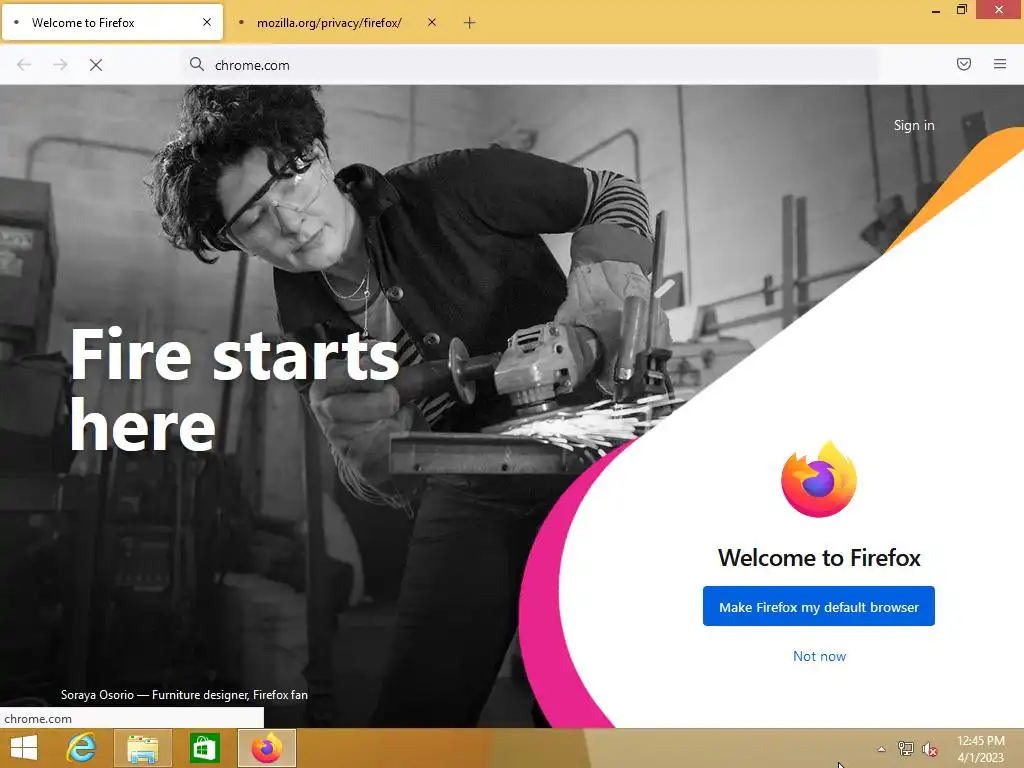
Task: Click the Sign in link
Action: coord(914,125)
